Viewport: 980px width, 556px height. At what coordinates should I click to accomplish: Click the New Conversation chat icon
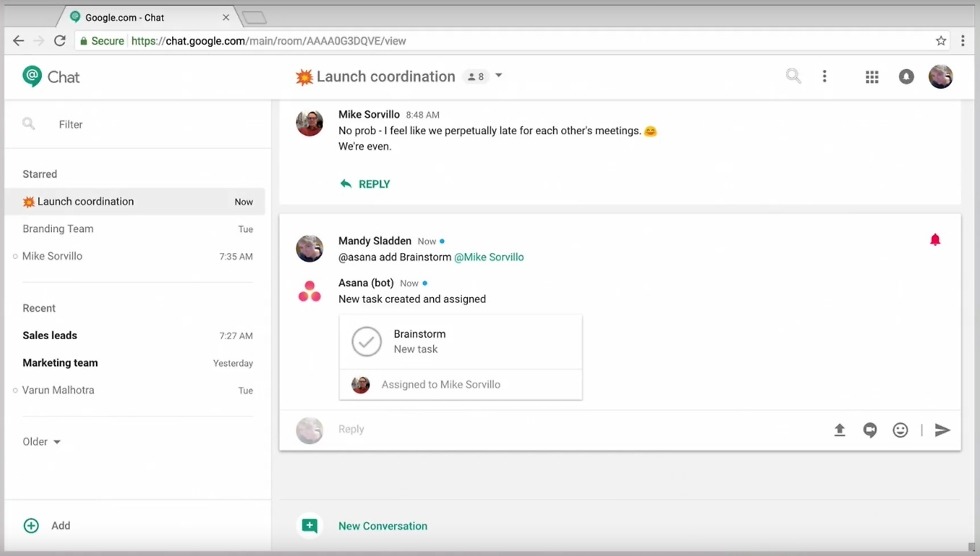click(x=309, y=525)
